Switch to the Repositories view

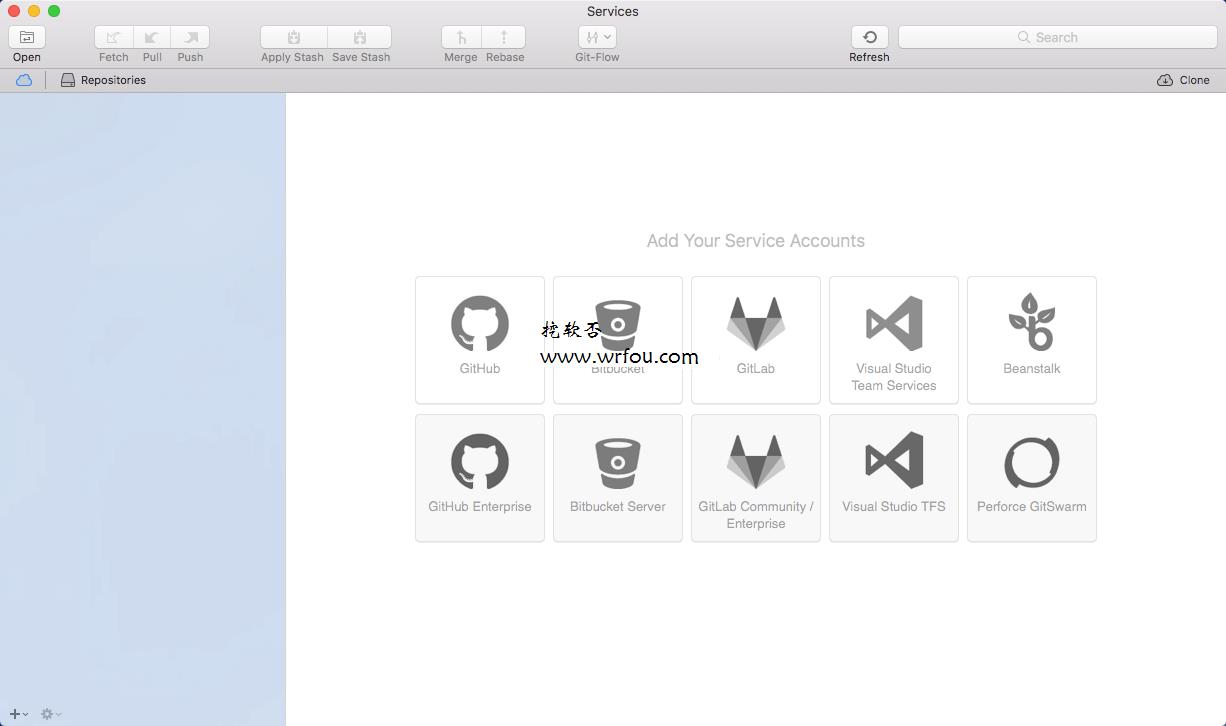104,80
